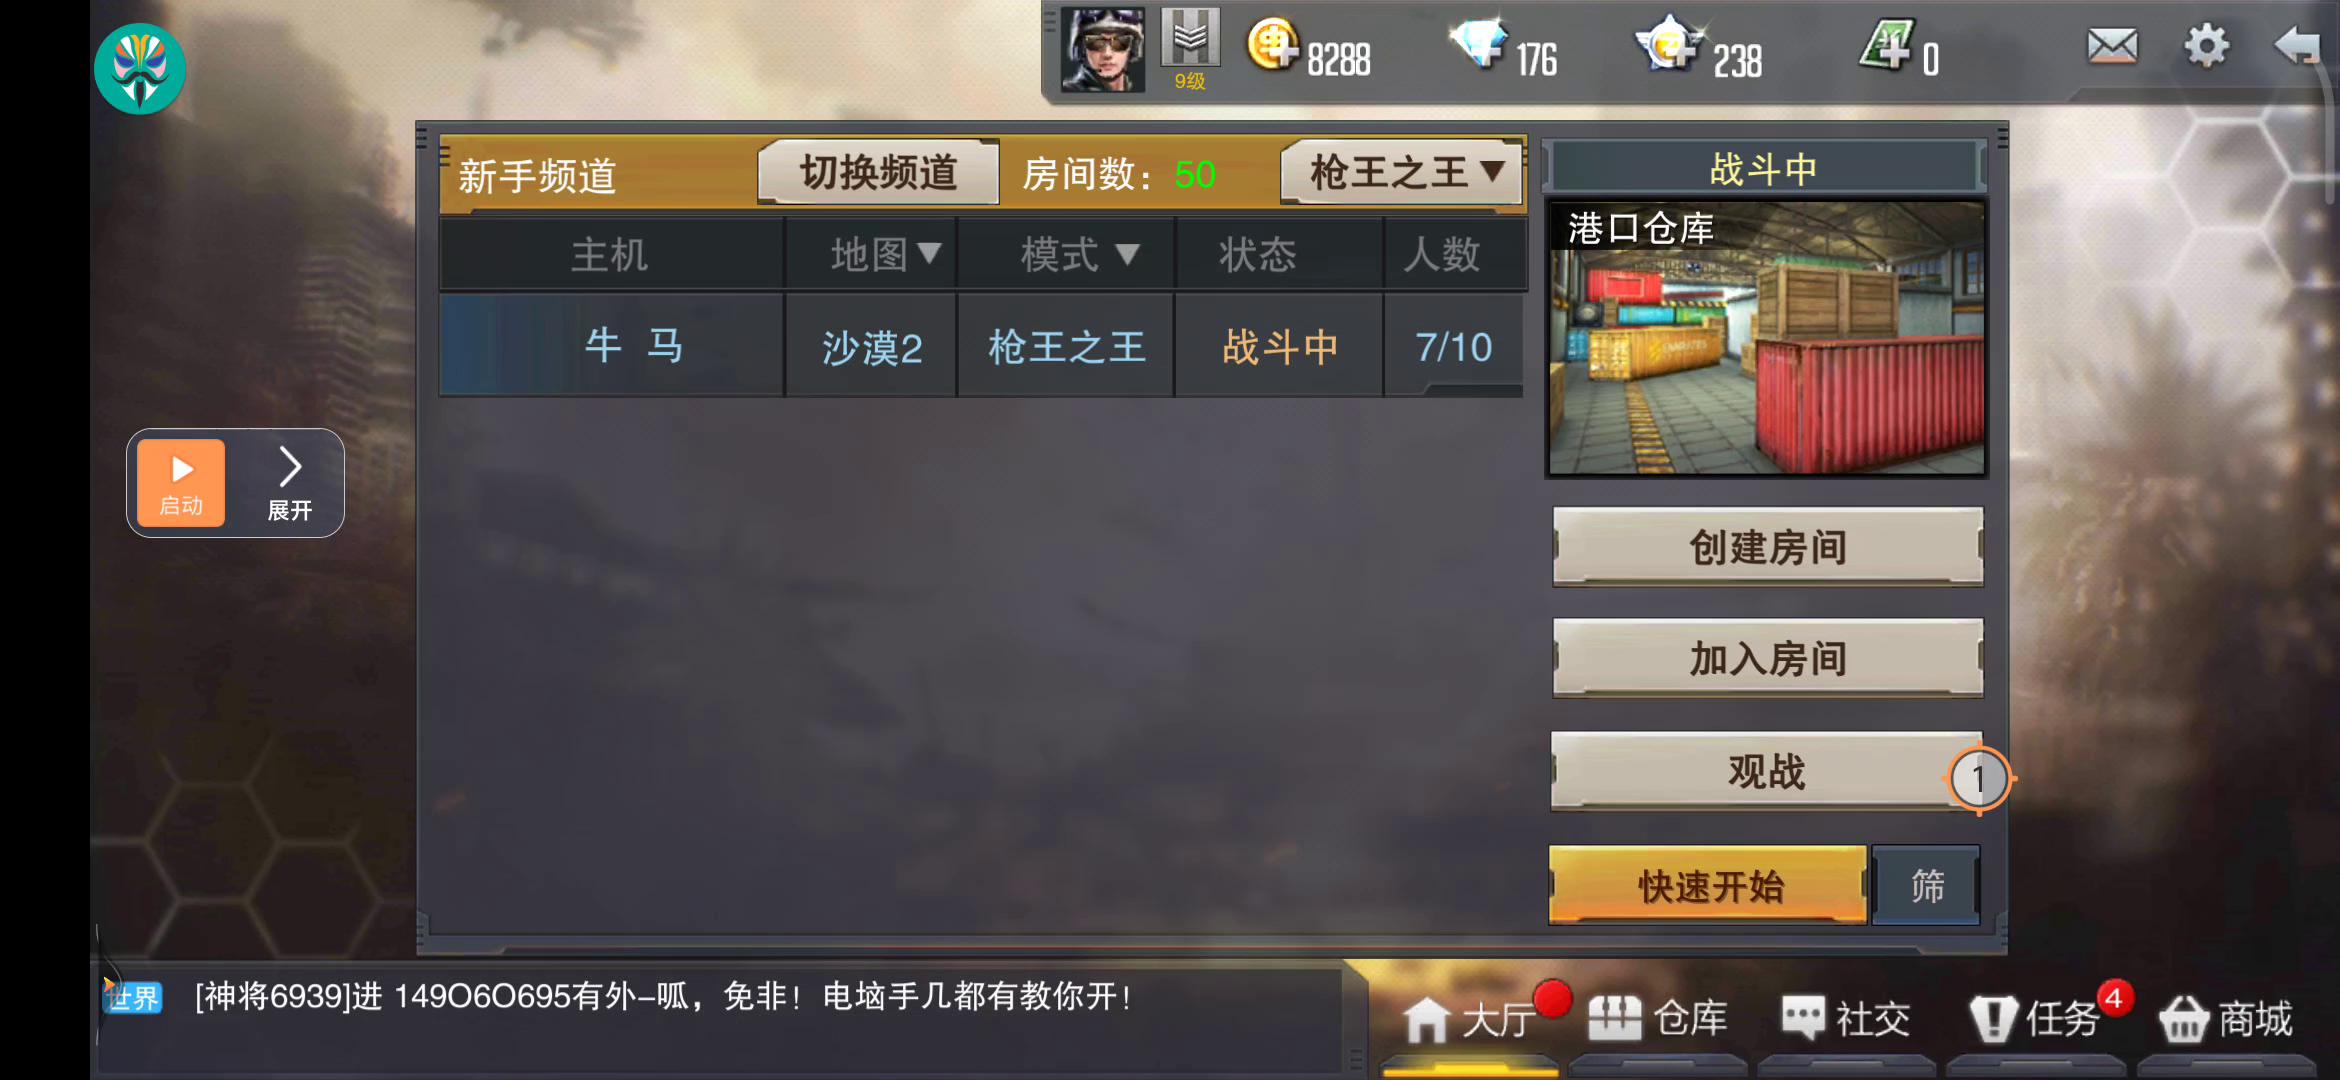2340x1080 pixels.
Task: Open the 商城 shop tab
Action: pyautogui.click(x=2227, y=1019)
